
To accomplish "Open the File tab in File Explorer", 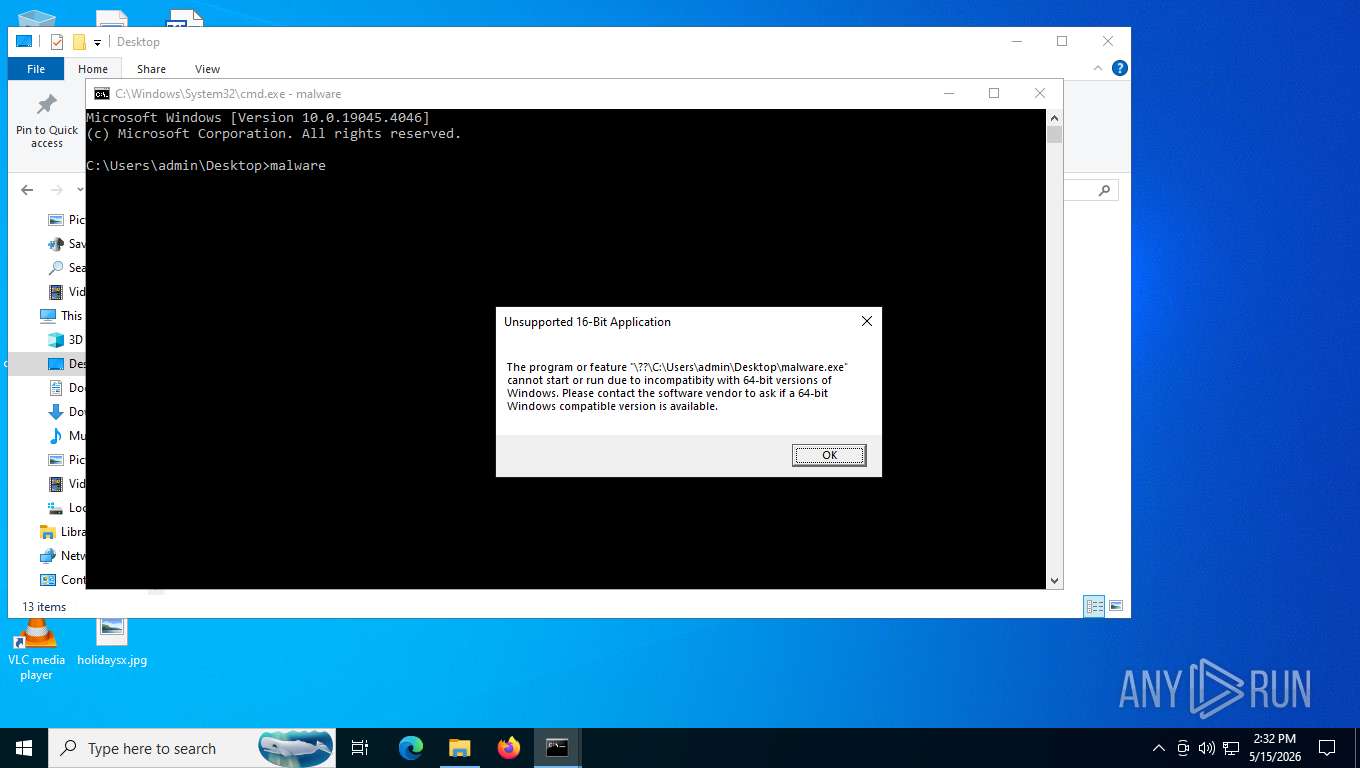I will point(36,69).
